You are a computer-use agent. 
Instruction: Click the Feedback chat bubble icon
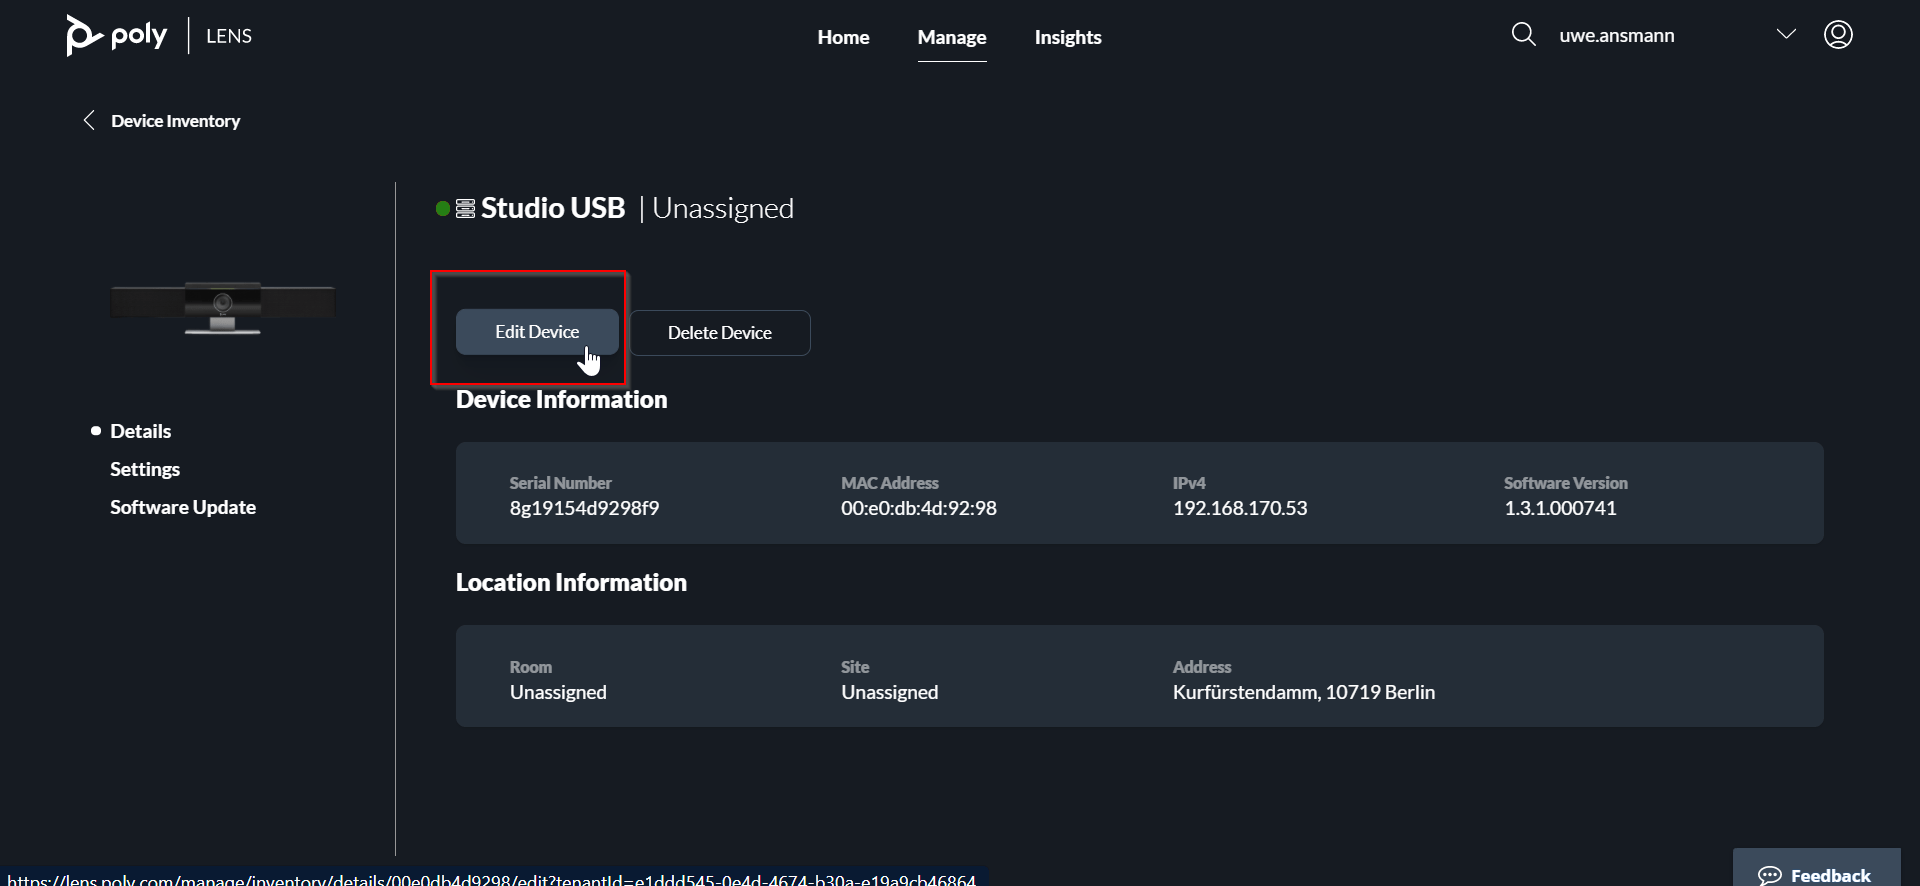point(1770,876)
